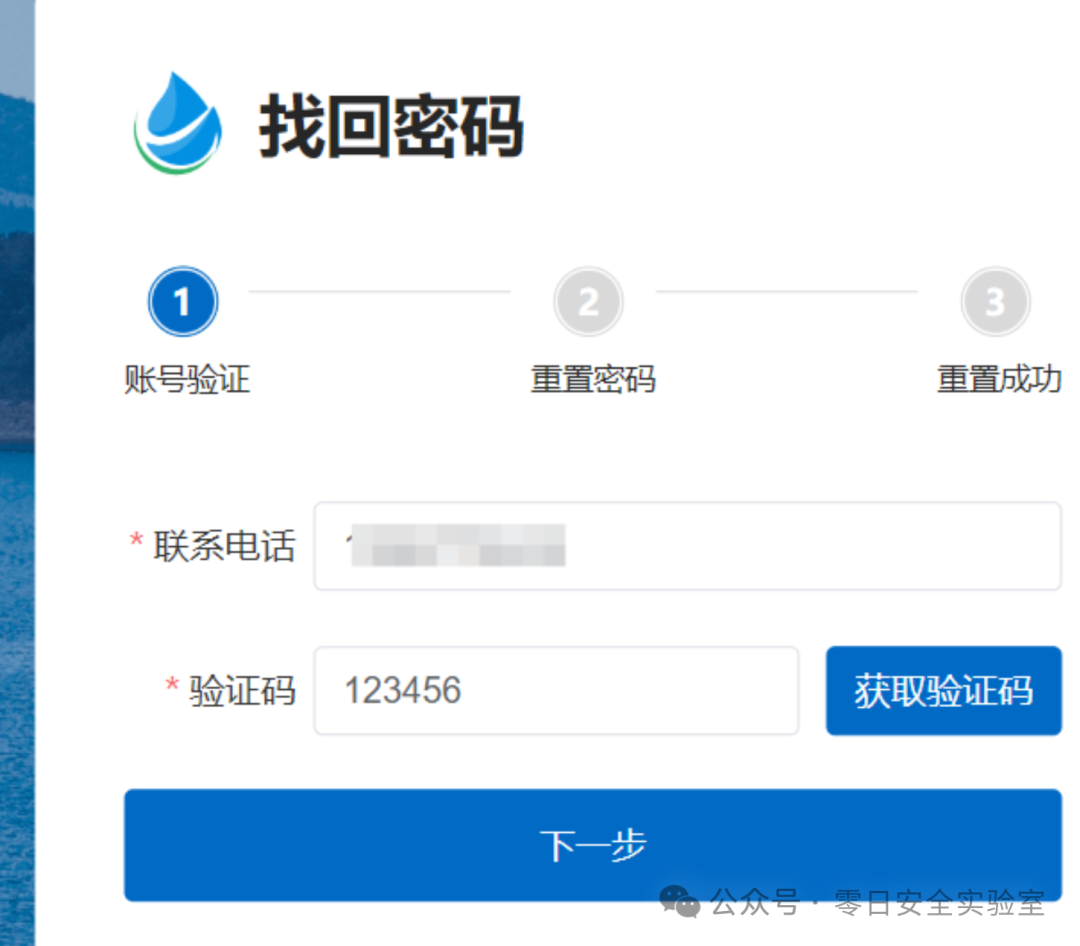The width and height of the screenshot is (1080, 946).
Task: Click the verification code input showing 123456
Action: point(555,691)
